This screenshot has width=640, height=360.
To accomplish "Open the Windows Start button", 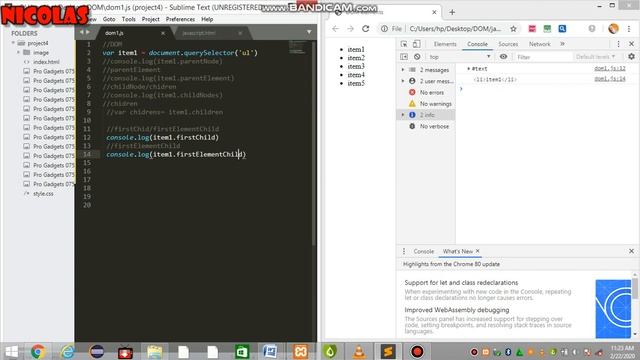I will [x=12, y=351].
